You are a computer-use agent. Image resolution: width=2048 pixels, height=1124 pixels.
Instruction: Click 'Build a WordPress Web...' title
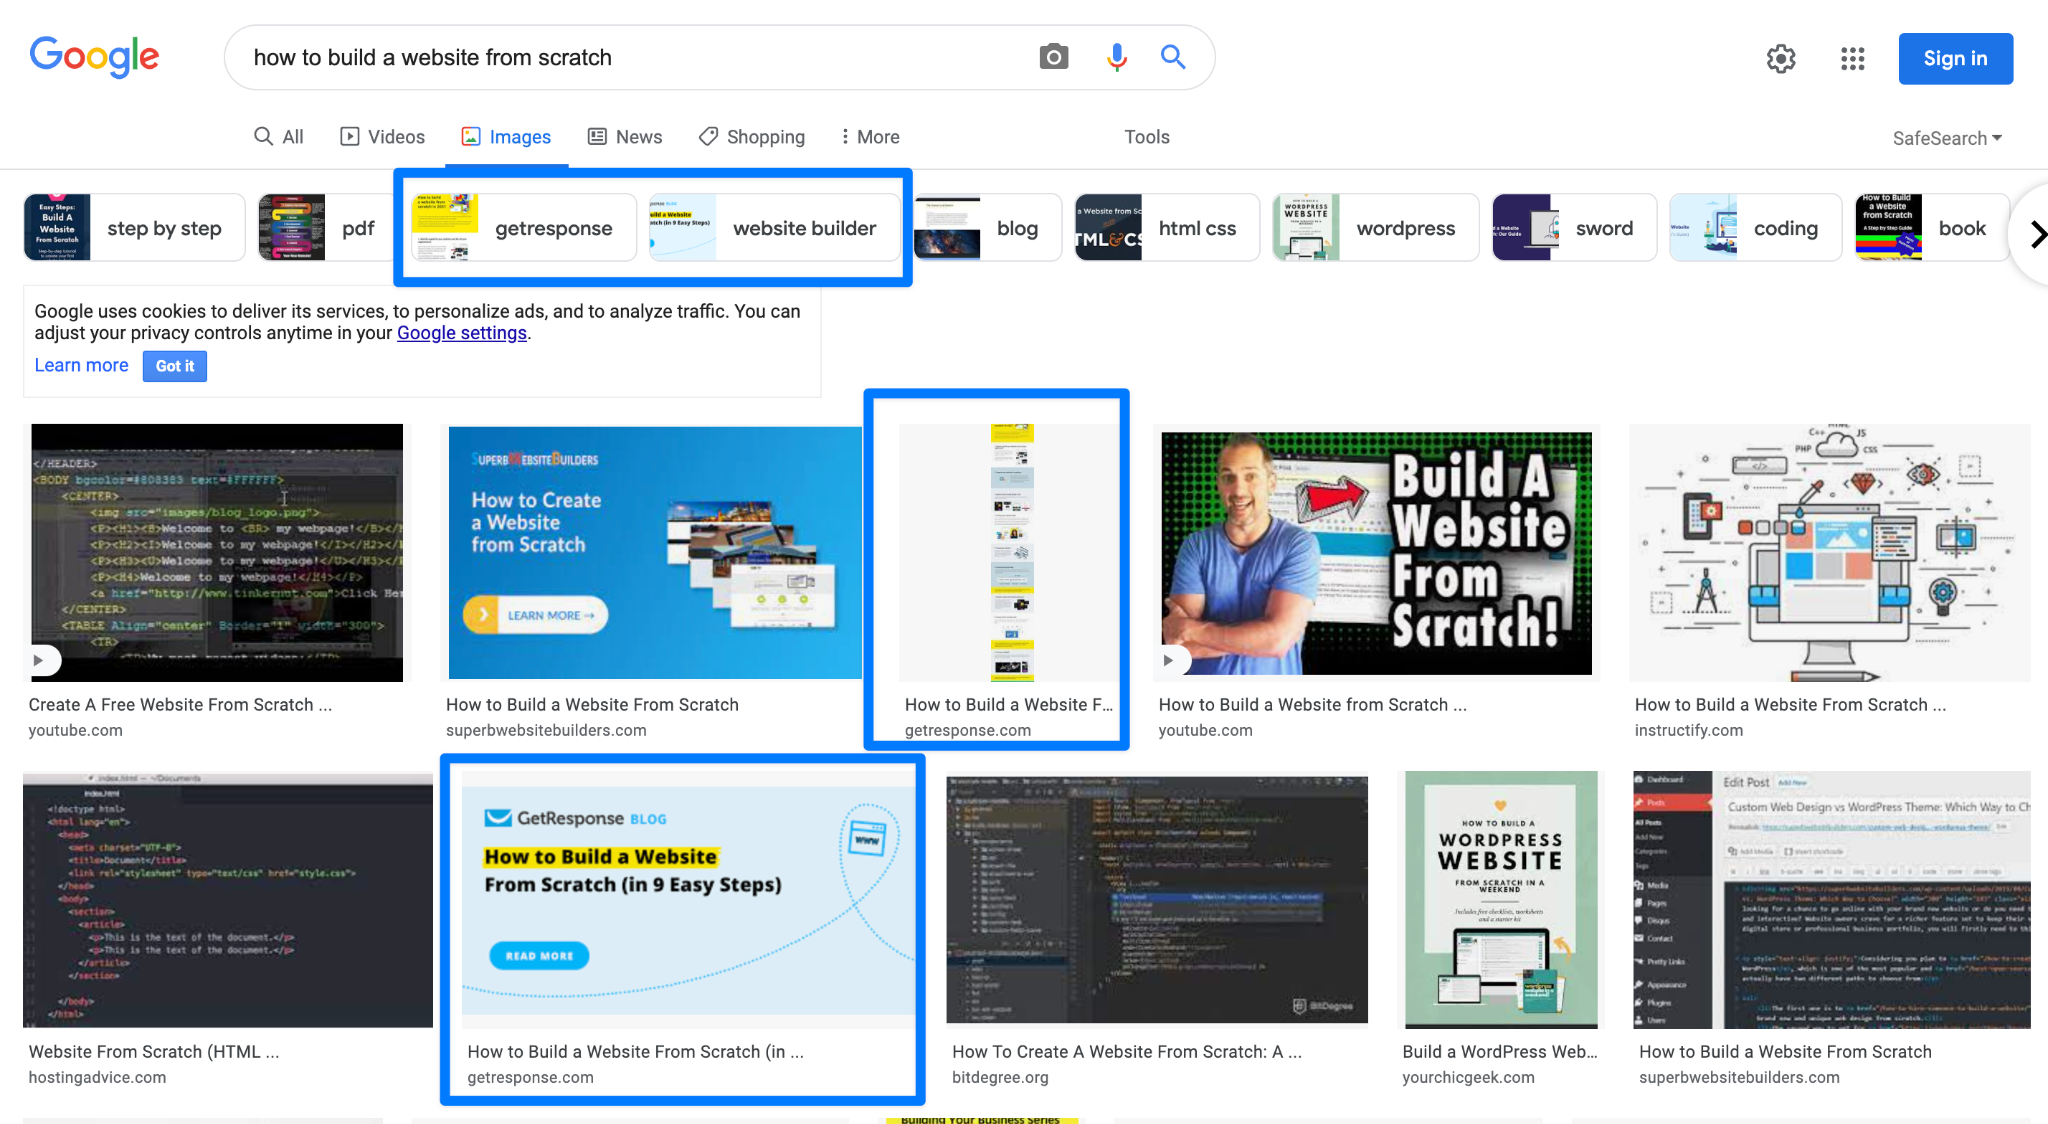click(x=1500, y=1052)
